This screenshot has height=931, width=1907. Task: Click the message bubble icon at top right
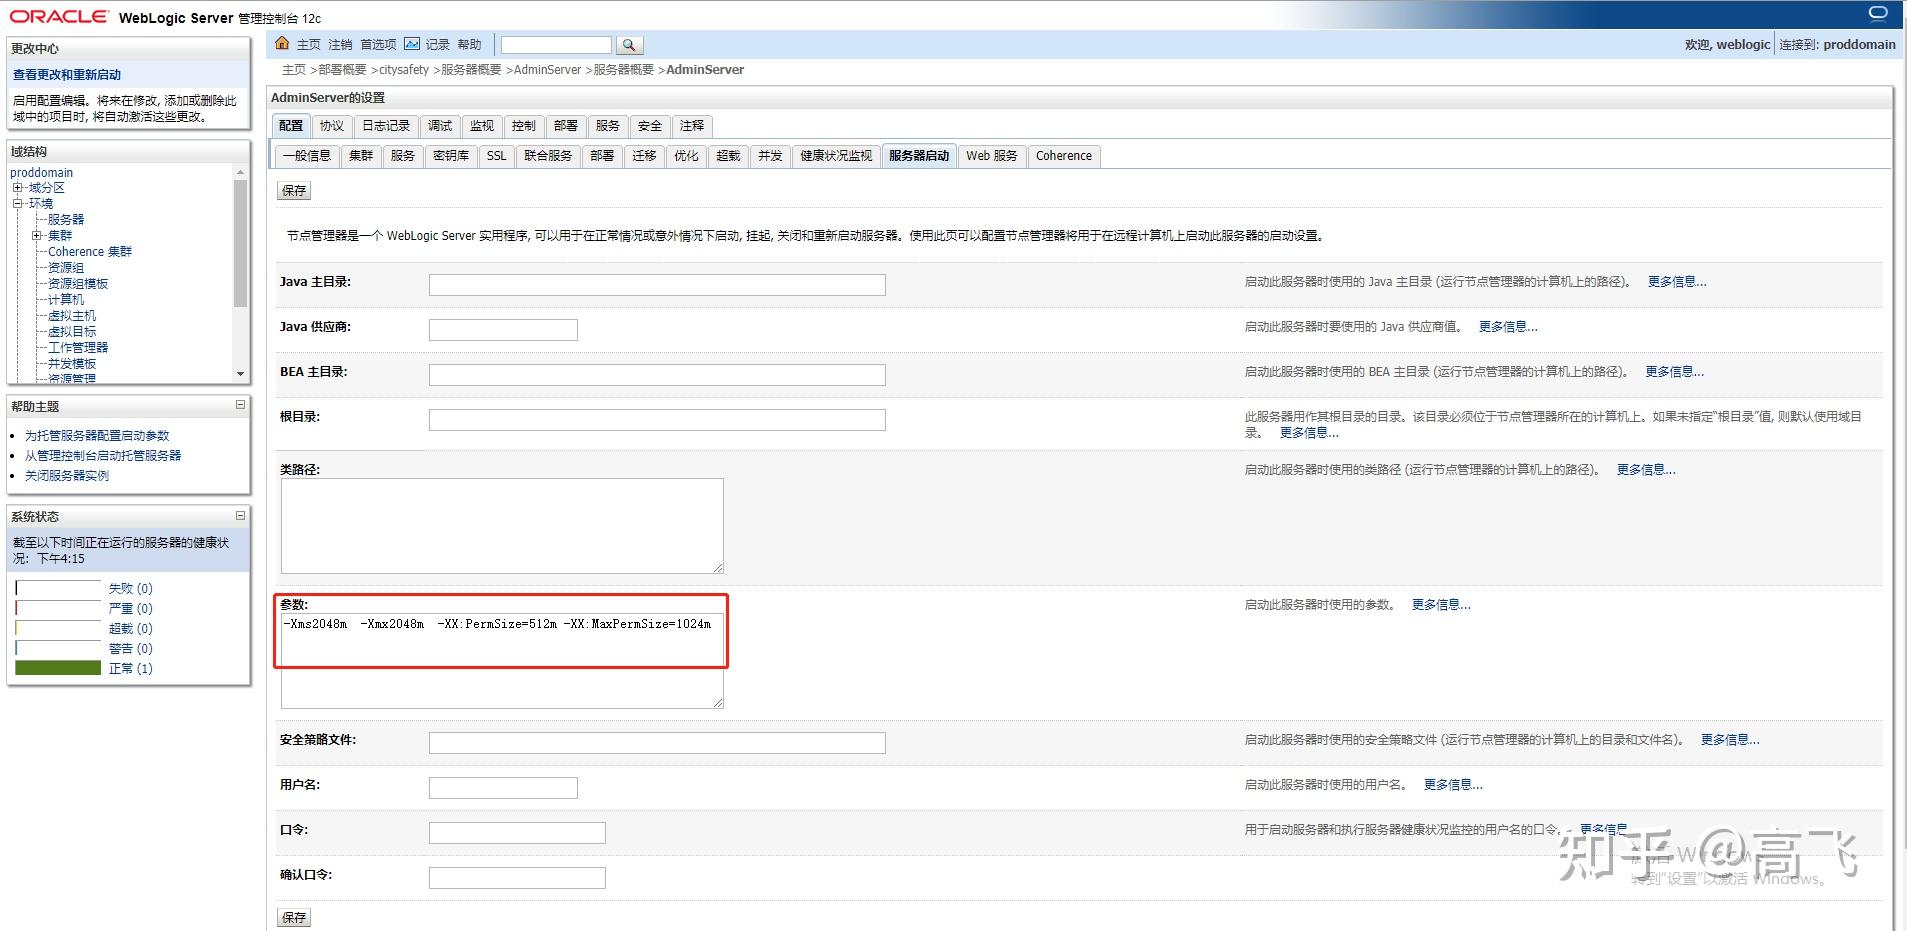click(x=1878, y=12)
